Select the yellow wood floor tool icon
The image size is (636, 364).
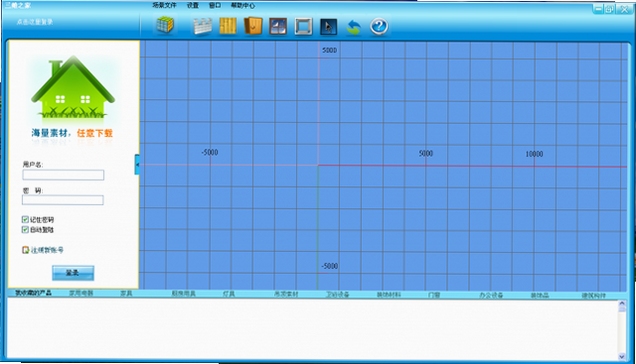tap(228, 26)
